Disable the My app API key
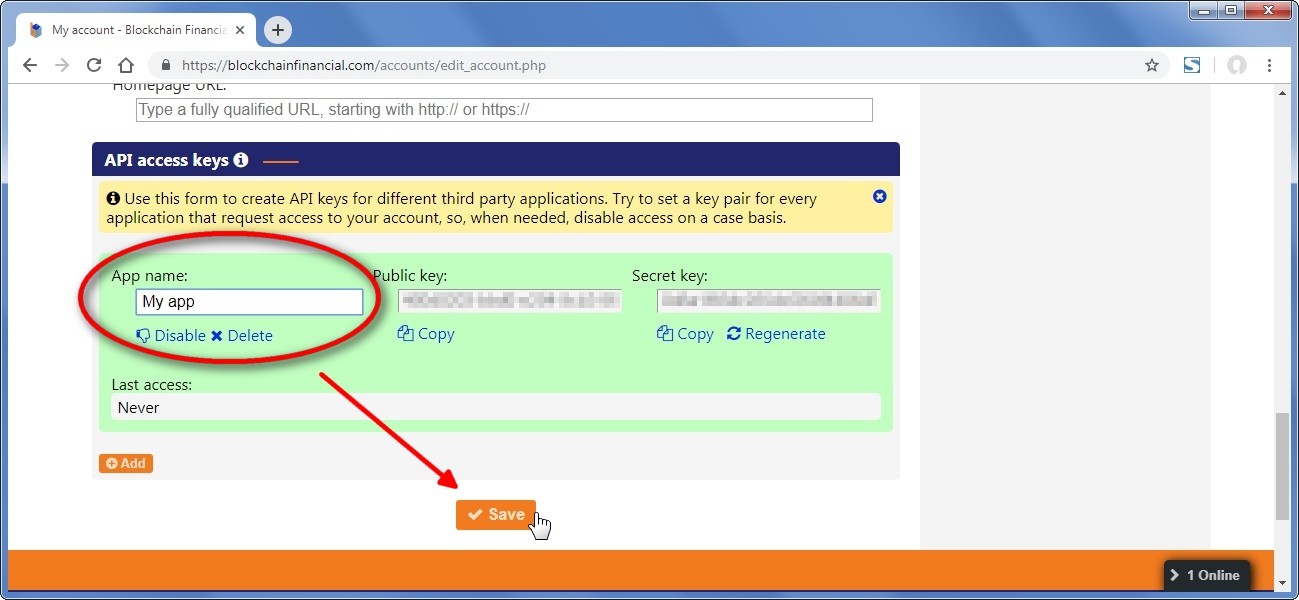1299x600 pixels. tap(171, 336)
